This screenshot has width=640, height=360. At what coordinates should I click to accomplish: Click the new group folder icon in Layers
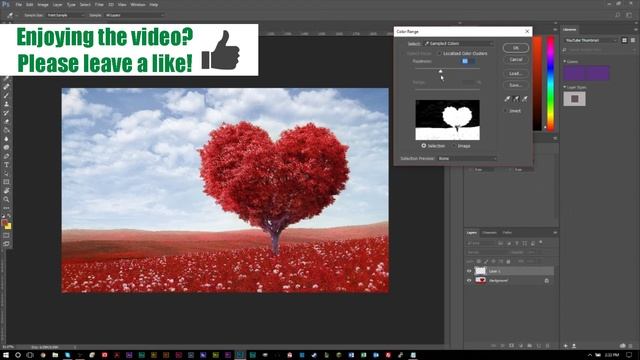coord(530,346)
